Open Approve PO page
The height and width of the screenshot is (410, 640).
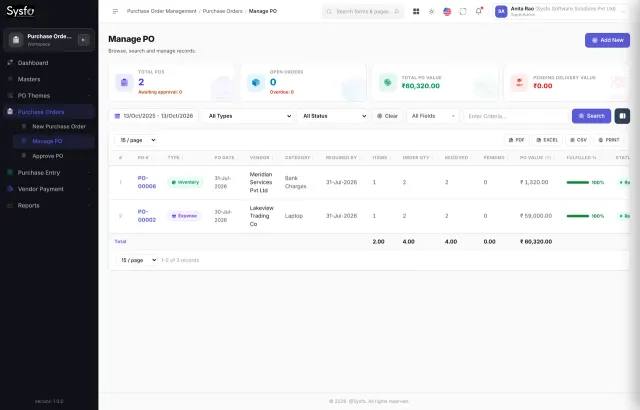coord(54,156)
